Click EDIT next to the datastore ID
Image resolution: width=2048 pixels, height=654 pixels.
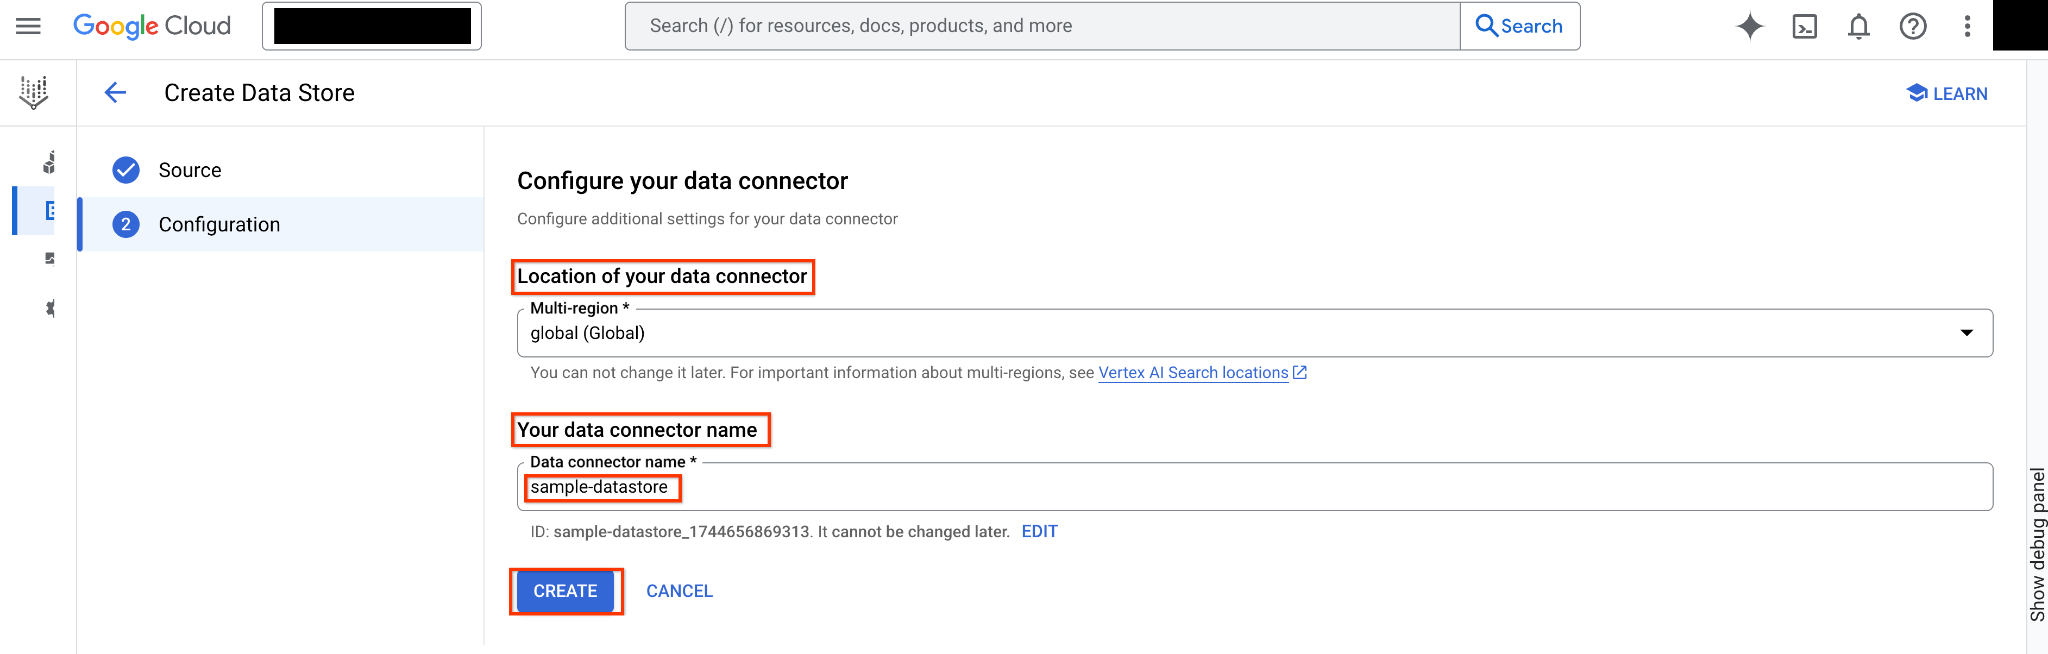(1039, 531)
